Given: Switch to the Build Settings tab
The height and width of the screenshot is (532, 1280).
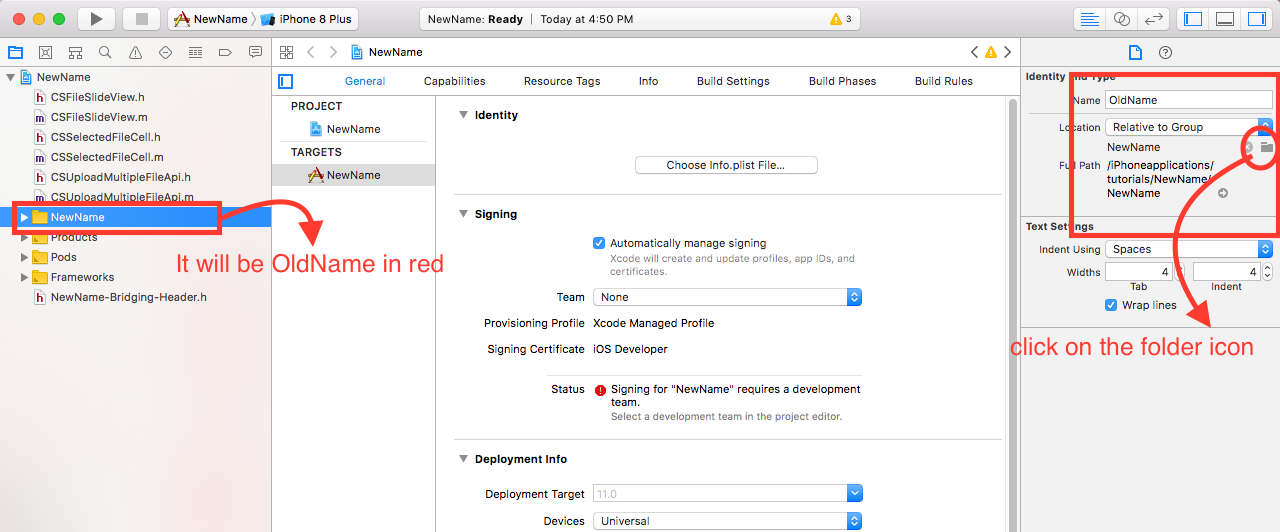Looking at the screenshot, I should pyautogui.click(x=733, y=81).
